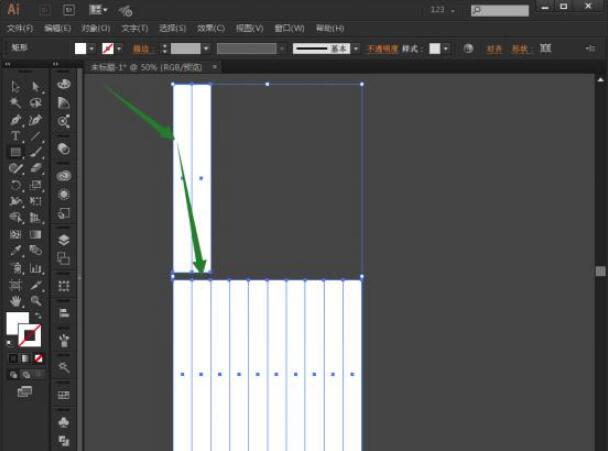Set paint mode to None
This screenshot has height=451, width=608.
coord(38,358)
